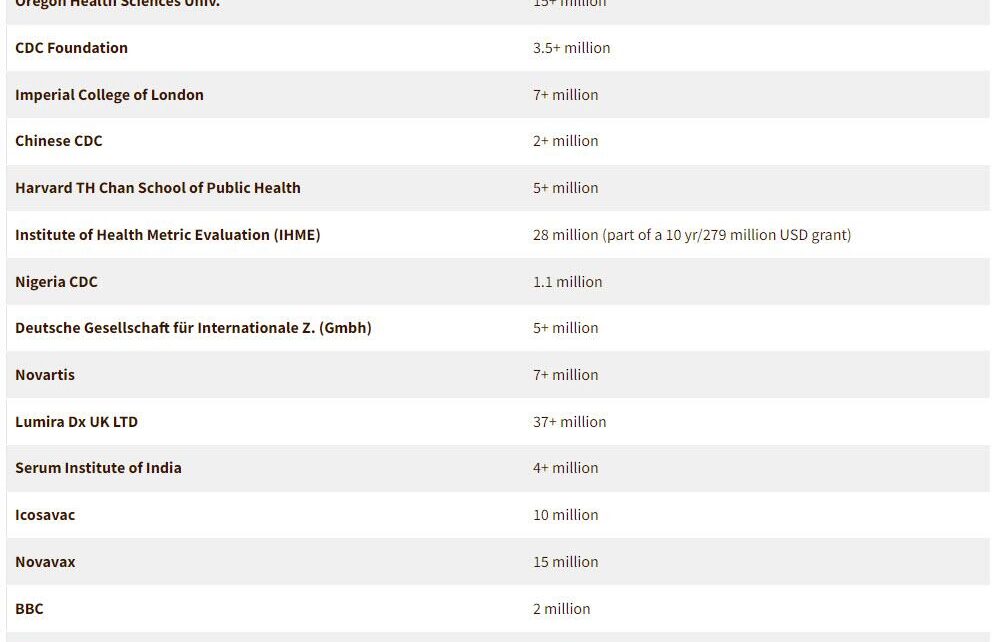
Task: Click the 2 million BBC amount
Action: (561, 609)
